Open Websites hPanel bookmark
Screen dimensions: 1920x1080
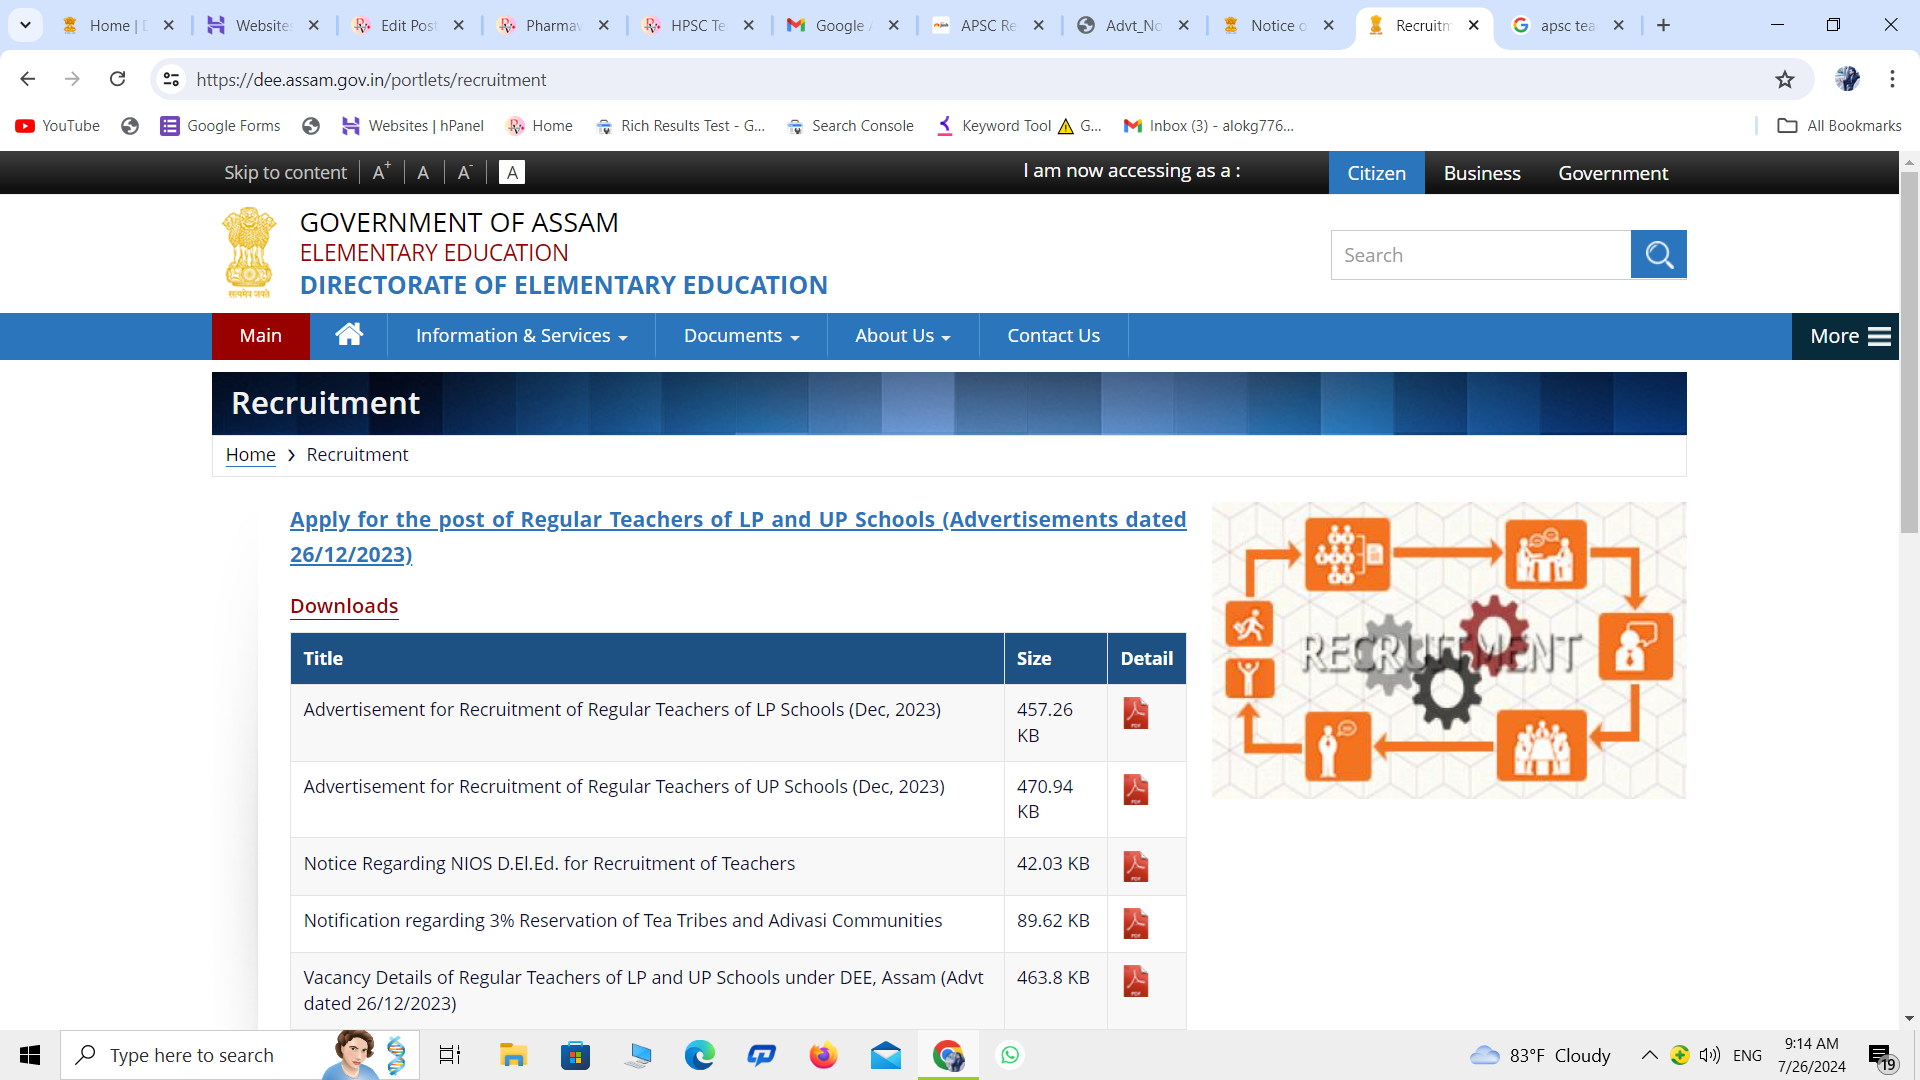(412, 126)
